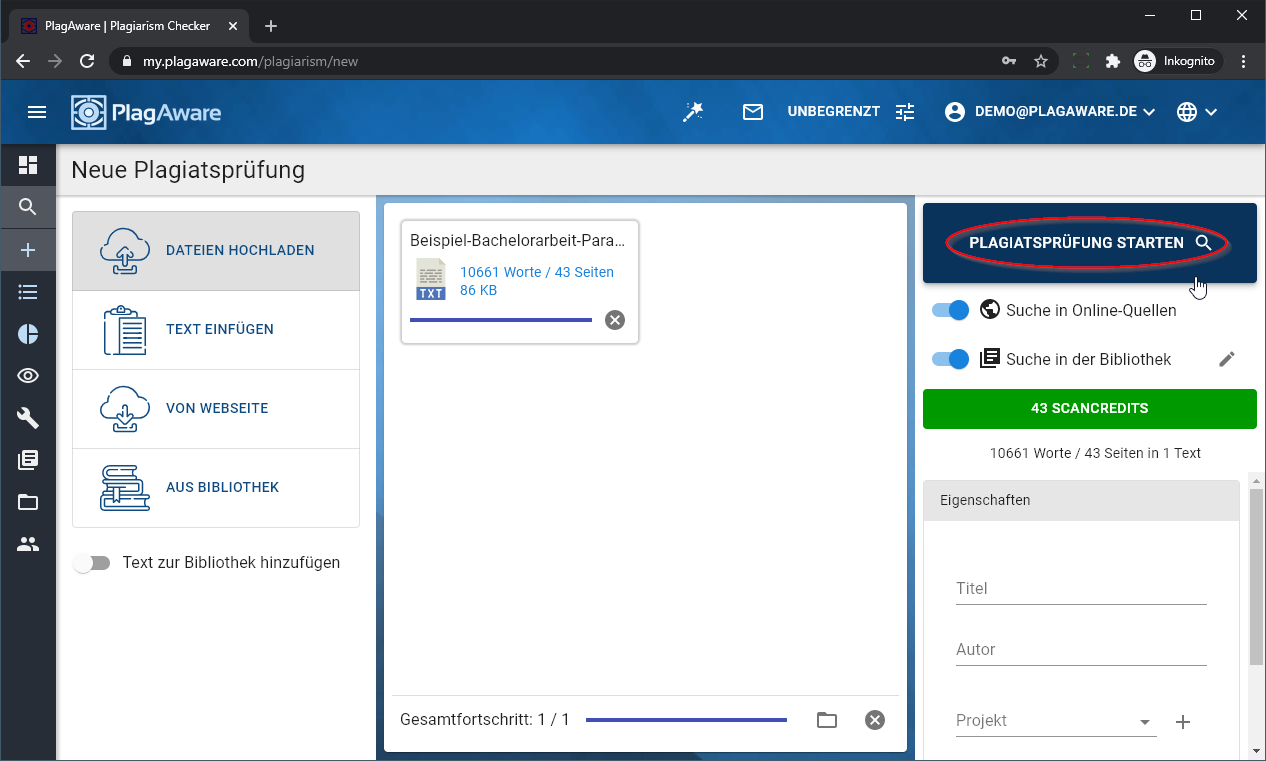Select VON WEBSEITE option
Viewport: 1266px width, 761px height.
click(216, 409)
